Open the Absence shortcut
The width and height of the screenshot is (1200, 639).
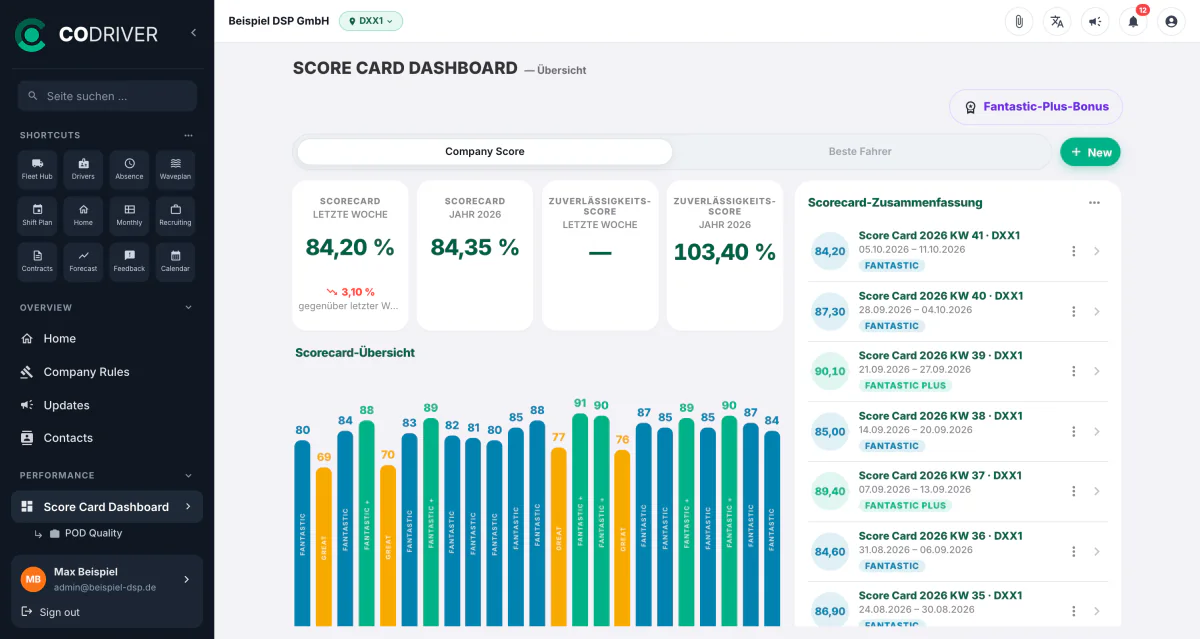(x=129, y=169)
